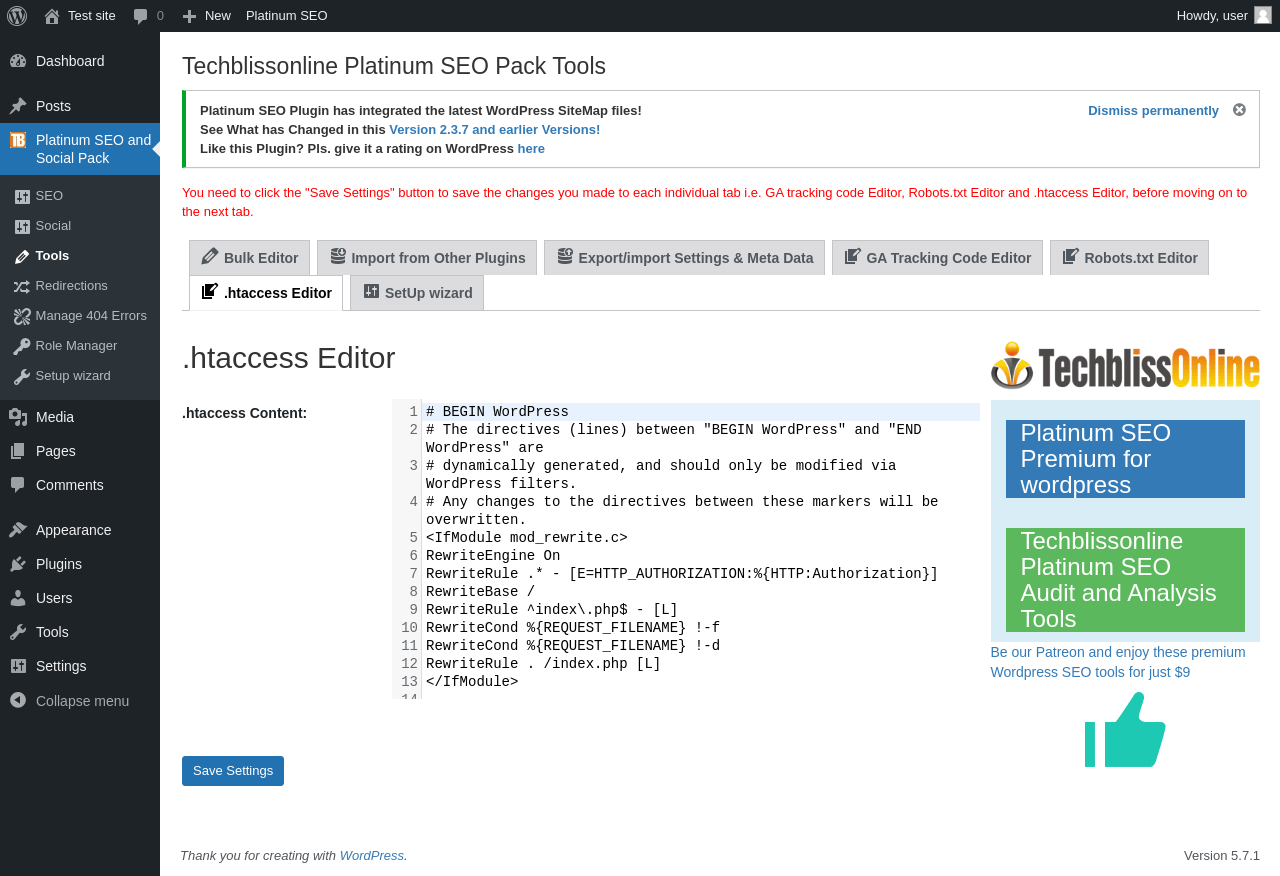This screenshot has width=1280, height=876.
Task: Open the Test site menu
Action: (x=80, y=16)
